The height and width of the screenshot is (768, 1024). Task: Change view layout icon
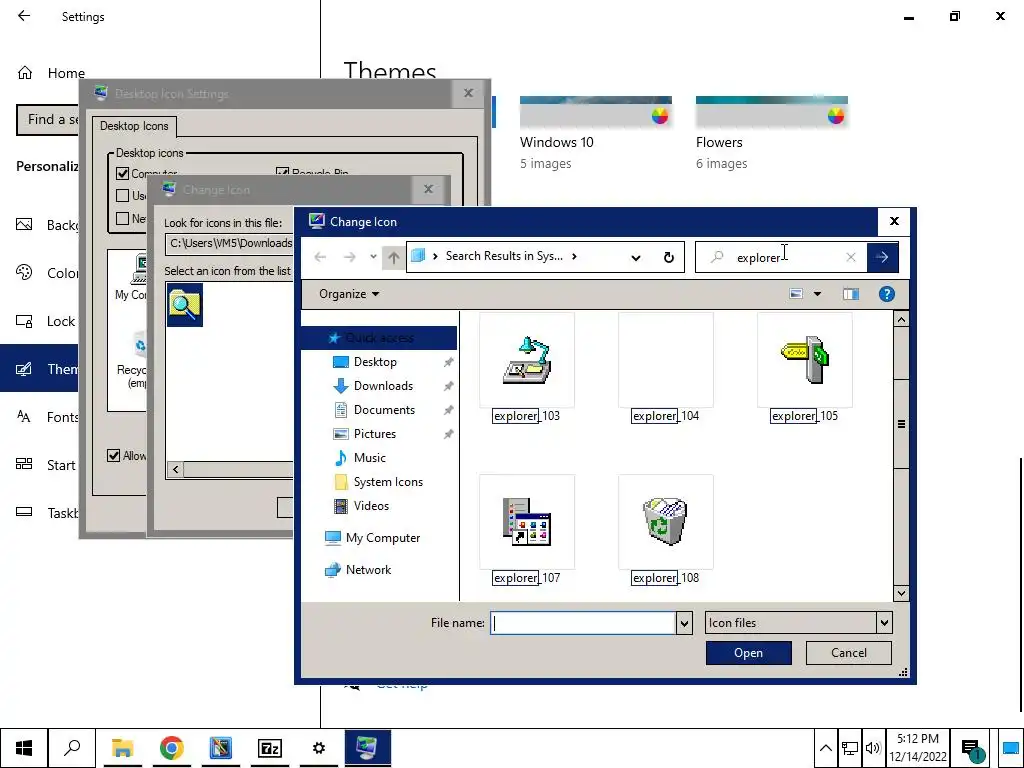click(x=796, y=294)
